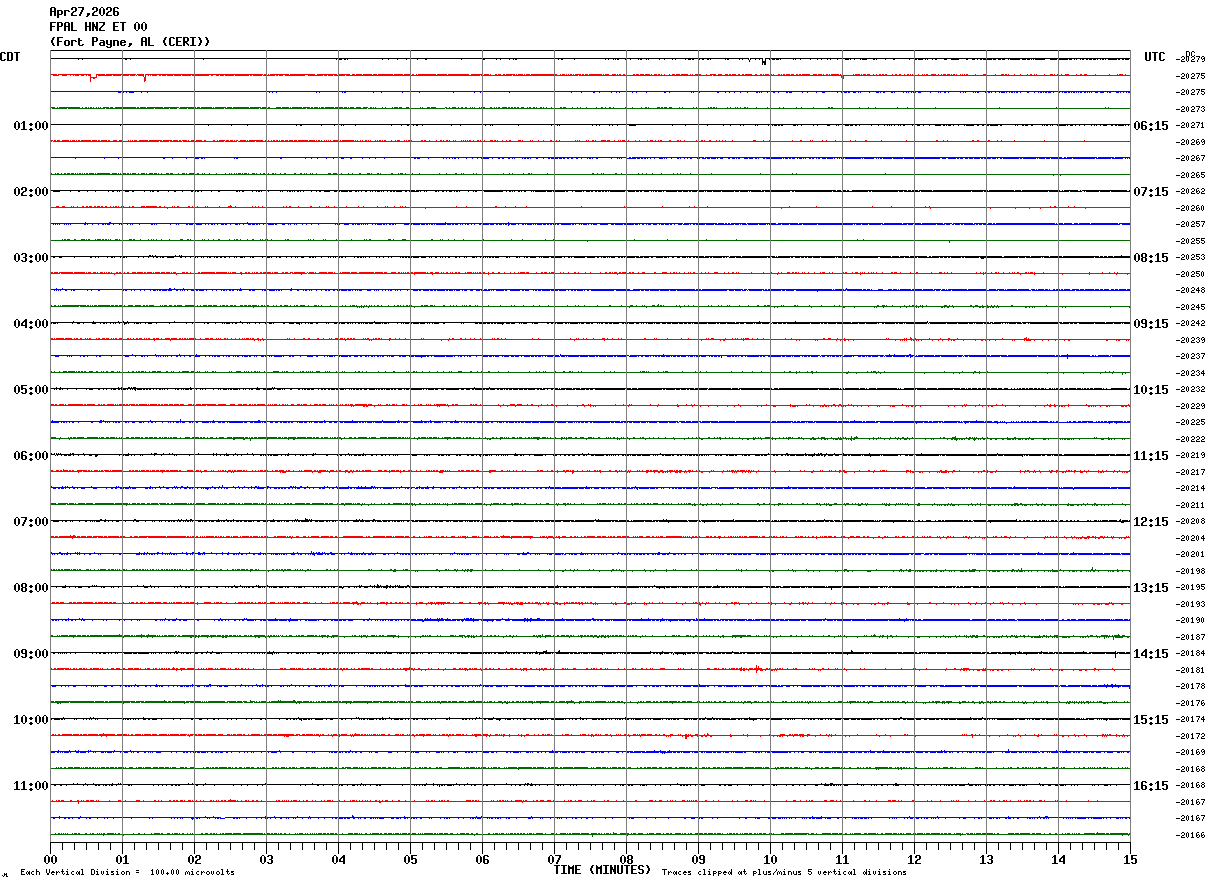1210x886 pixels.
Task: Select the station header 'FPAL HNZ ET 00'
Action: coord(98,27)
